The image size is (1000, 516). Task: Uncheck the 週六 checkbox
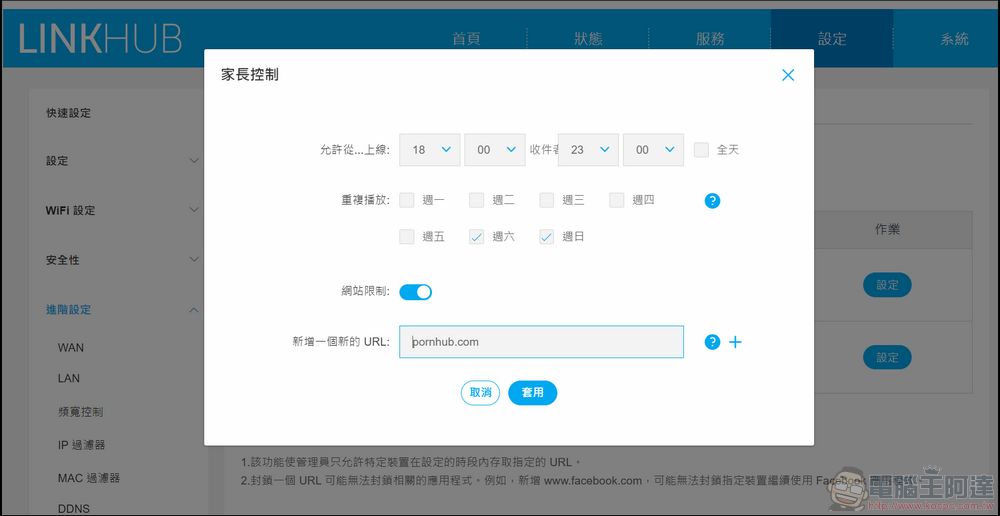477,237
